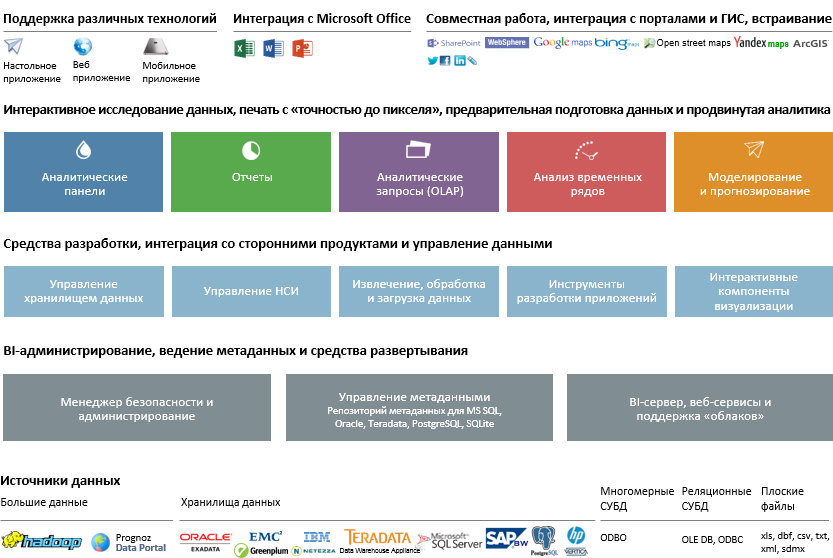Click the Hadoop elephant logo
The width and height of the screenshot is (833, 558).
[x=41, y=540]
